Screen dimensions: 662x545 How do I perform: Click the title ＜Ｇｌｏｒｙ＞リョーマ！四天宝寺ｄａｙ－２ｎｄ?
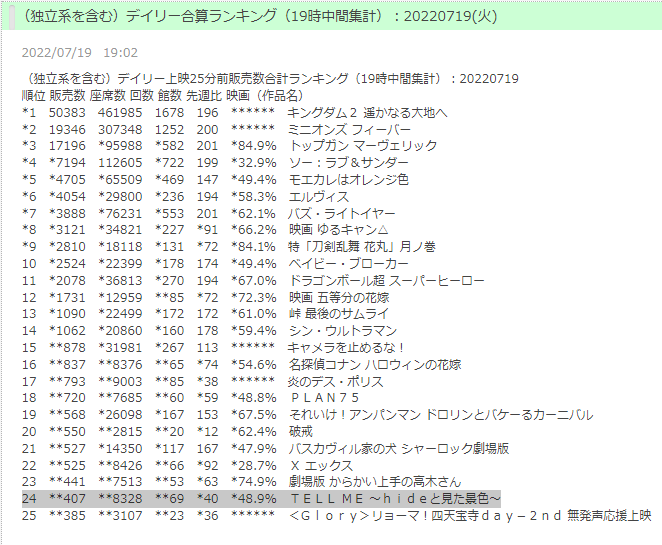pos(425,515)
